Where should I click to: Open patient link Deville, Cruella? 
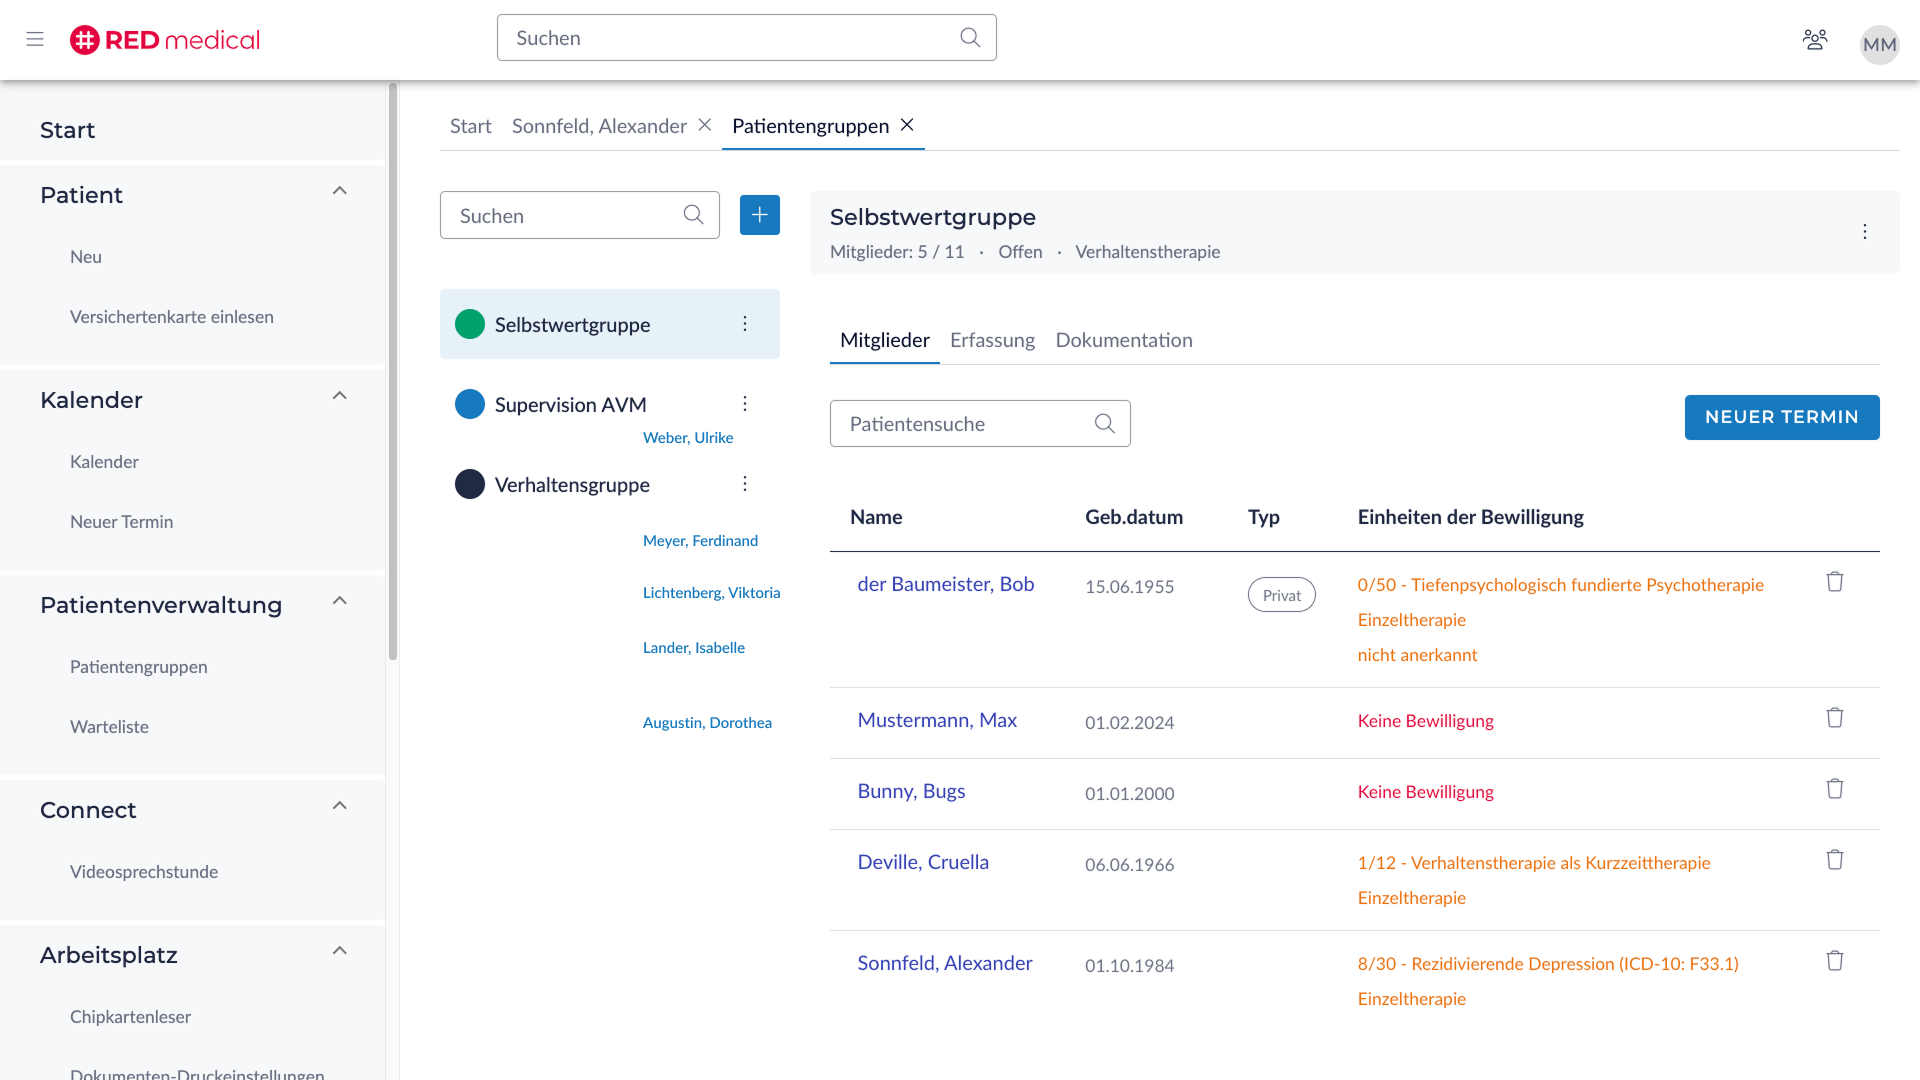tap(922, 862)
